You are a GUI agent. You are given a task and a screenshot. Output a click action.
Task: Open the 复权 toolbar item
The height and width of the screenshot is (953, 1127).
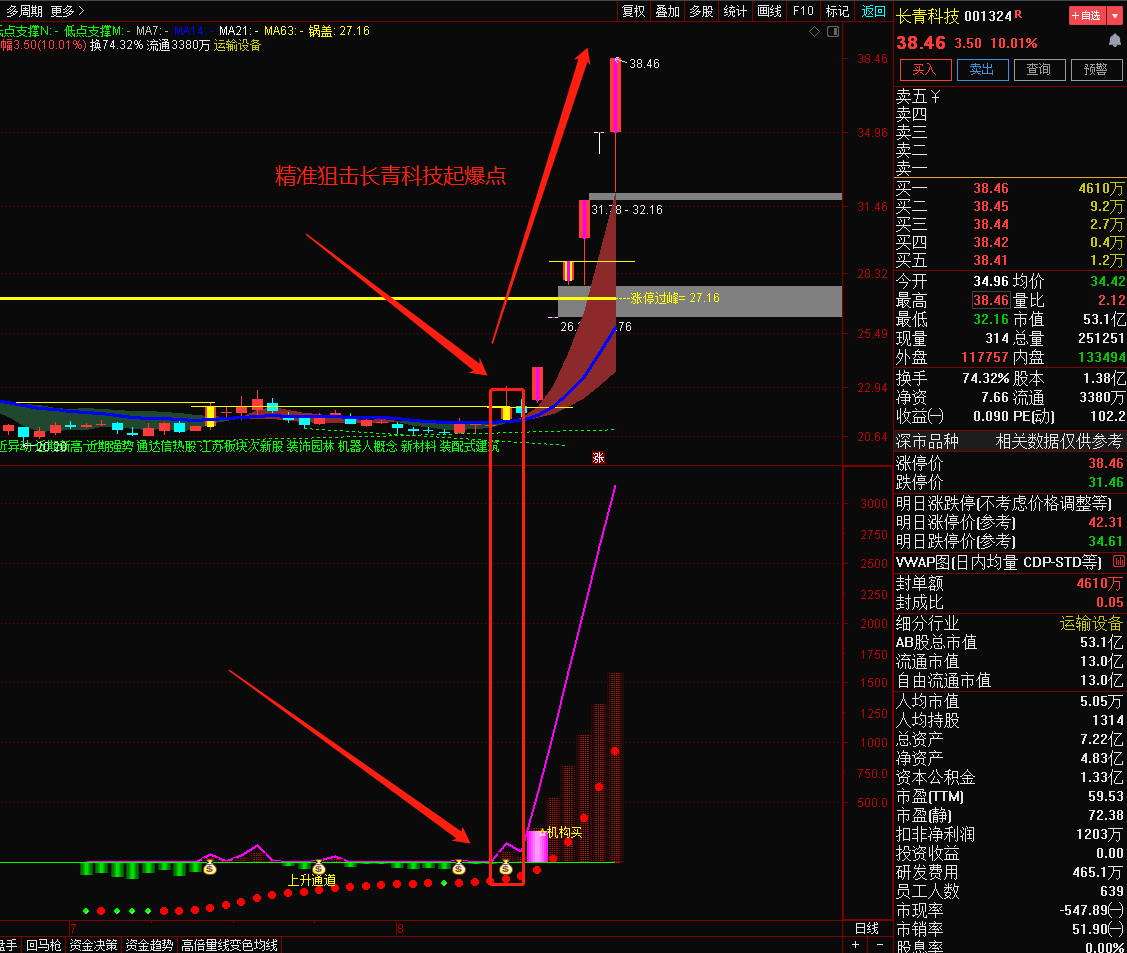(x=634, y=11)
